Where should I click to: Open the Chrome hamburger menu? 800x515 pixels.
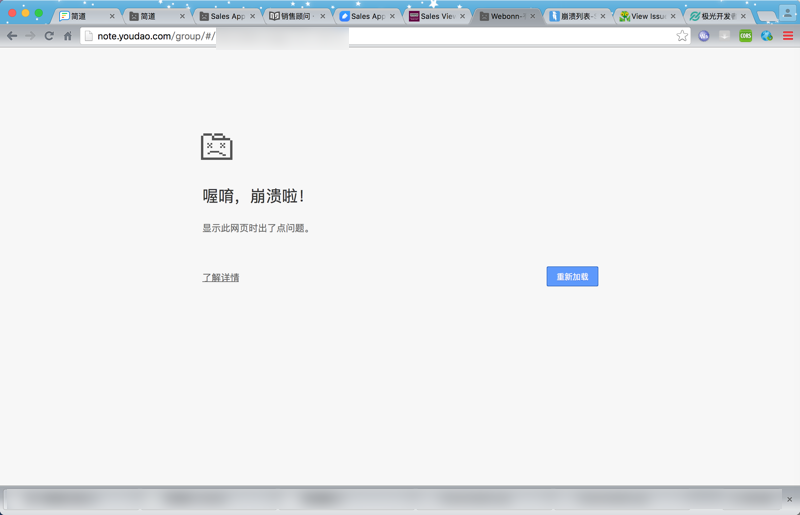point(788,36)
